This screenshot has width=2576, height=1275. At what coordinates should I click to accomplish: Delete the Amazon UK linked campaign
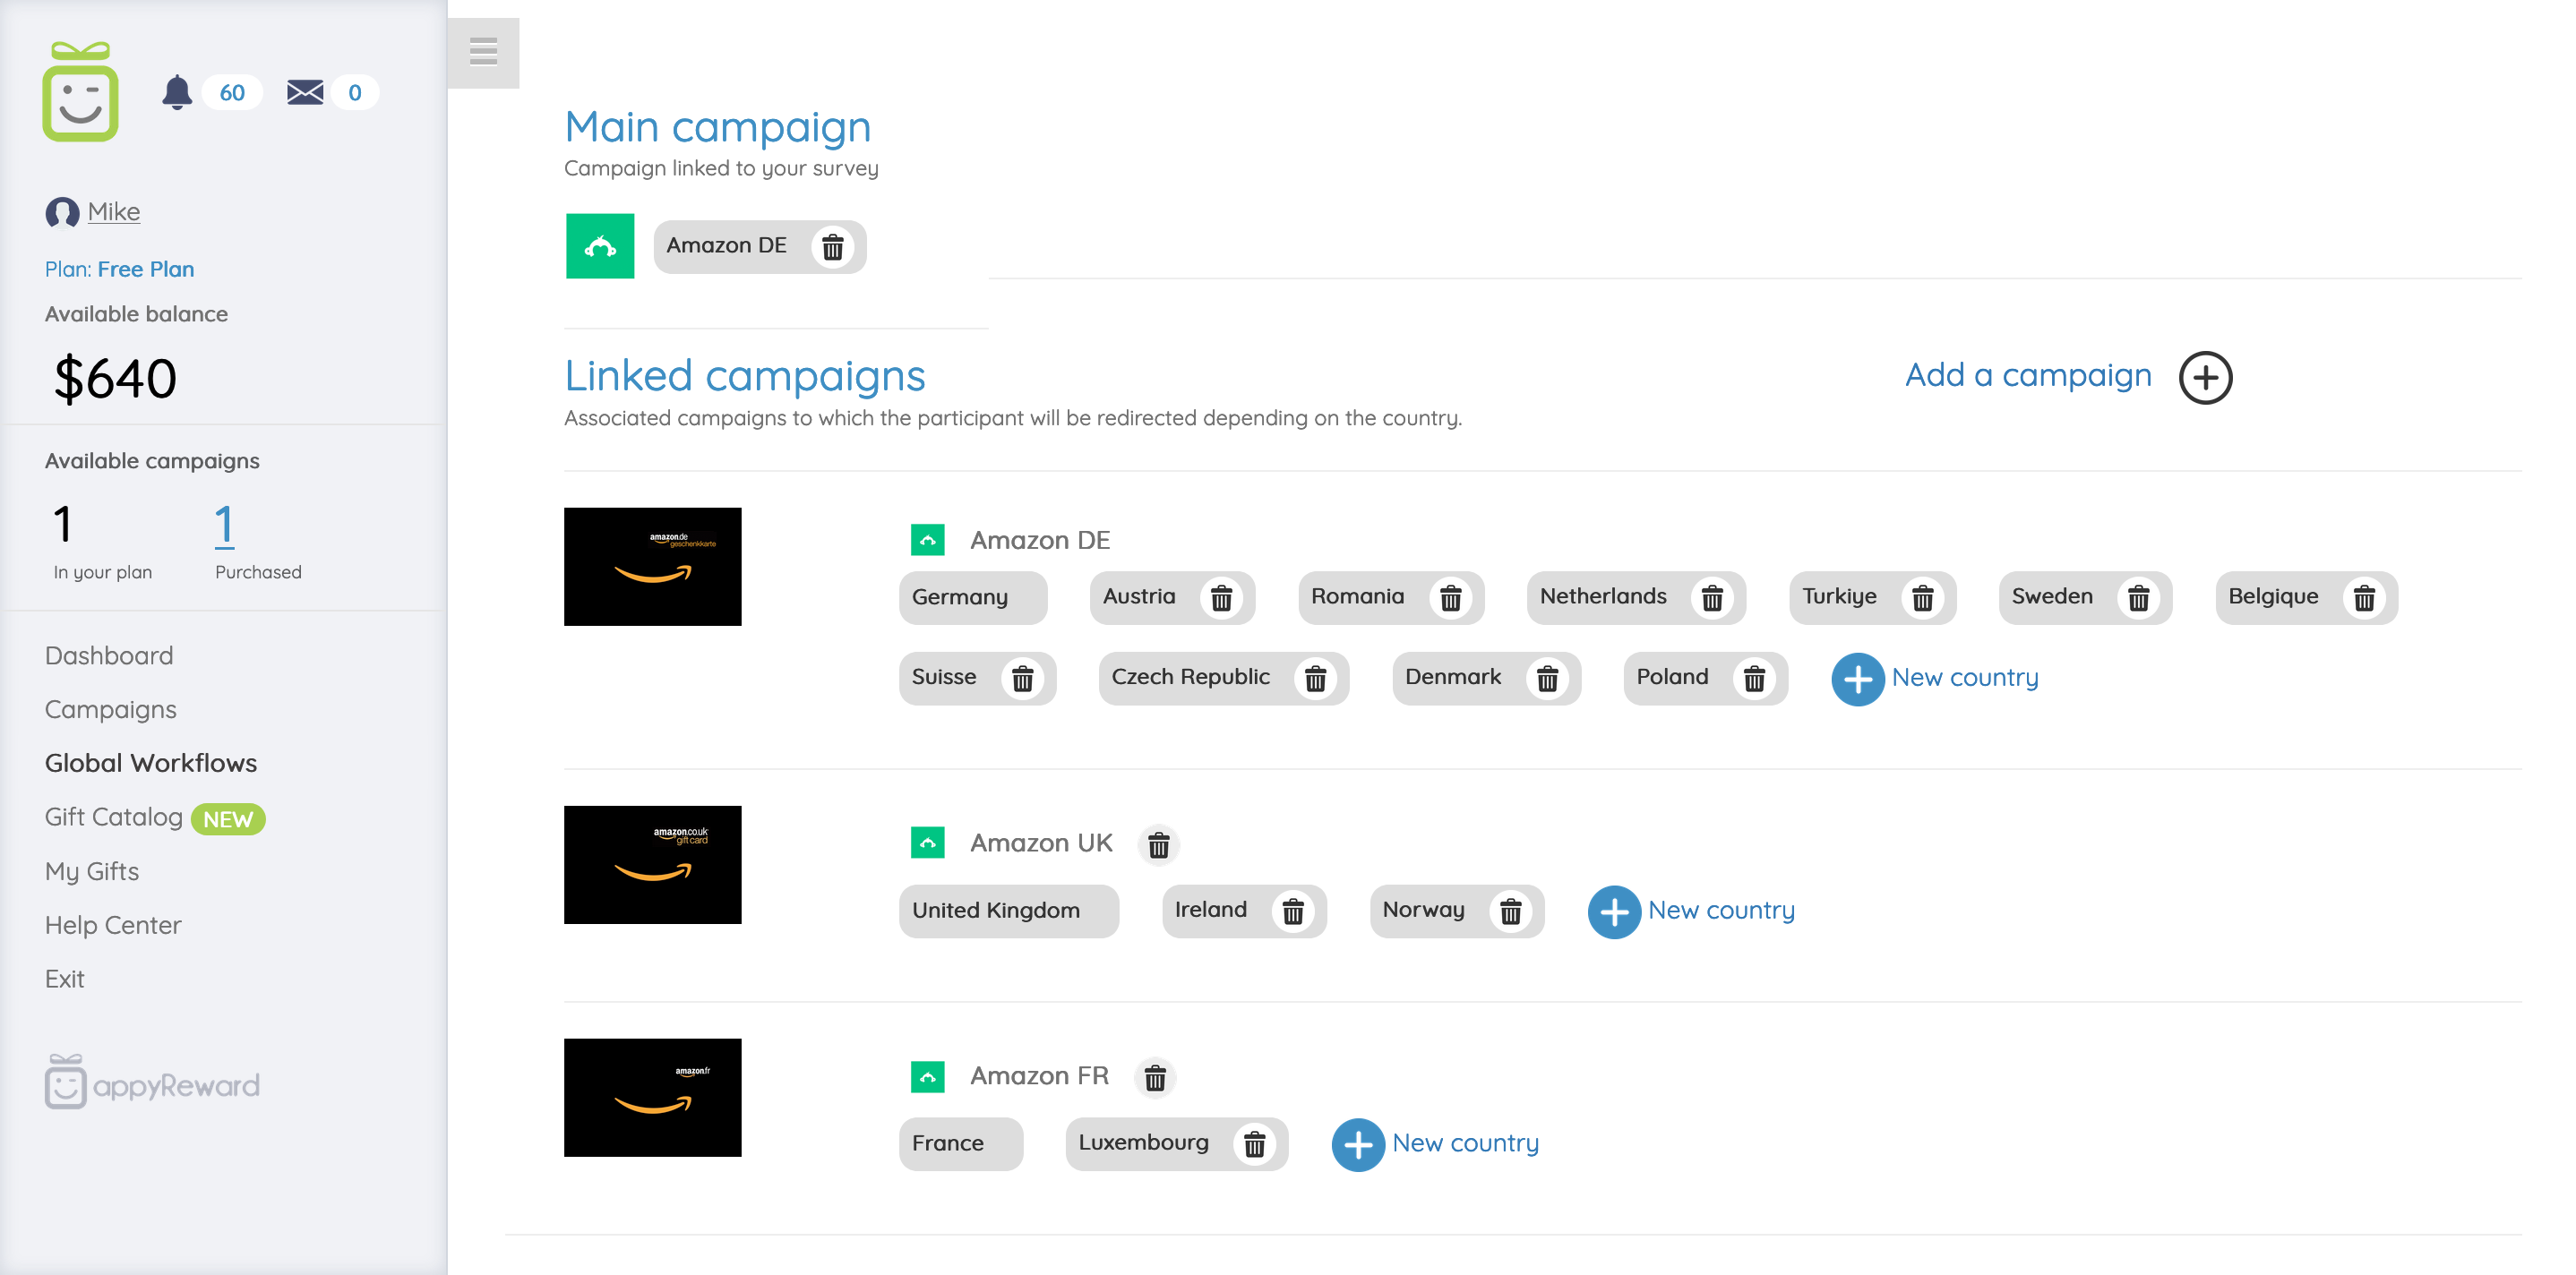point(1158,845)
